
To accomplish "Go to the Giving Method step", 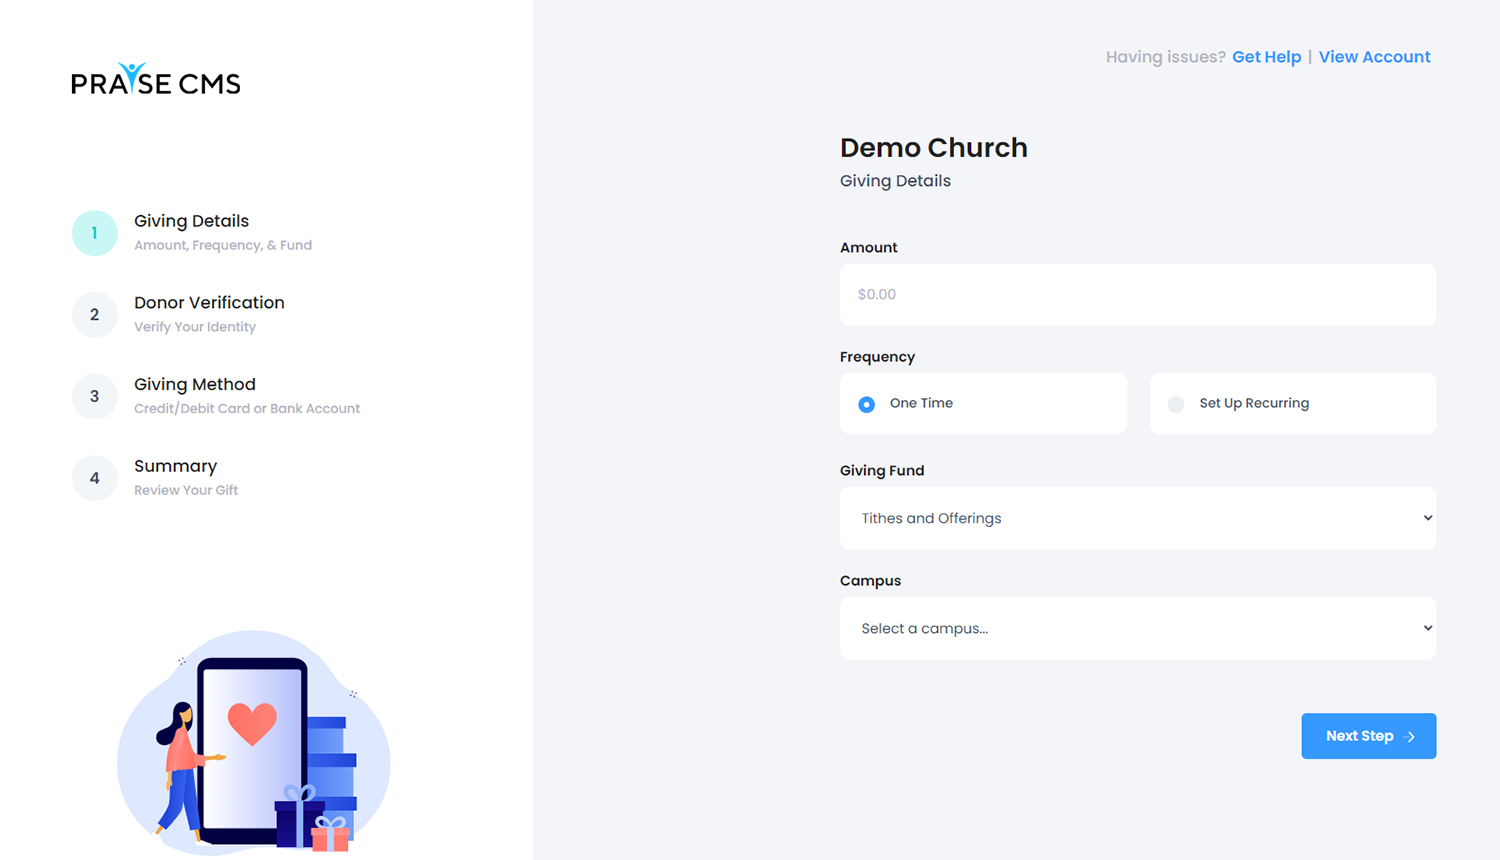I will click(195, 385).
